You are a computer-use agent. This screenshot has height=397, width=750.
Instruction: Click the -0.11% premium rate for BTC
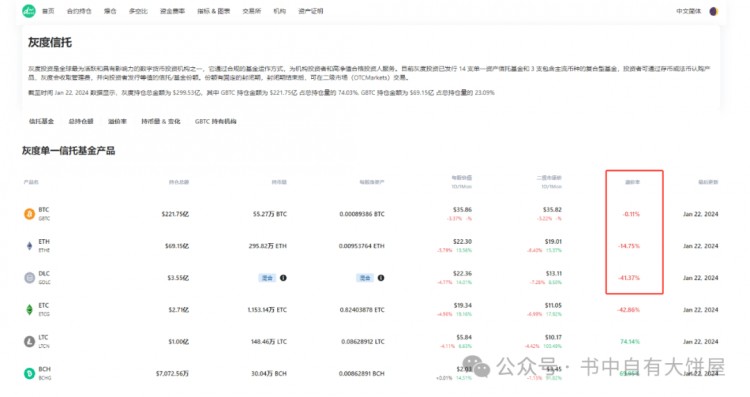point(631,214)
